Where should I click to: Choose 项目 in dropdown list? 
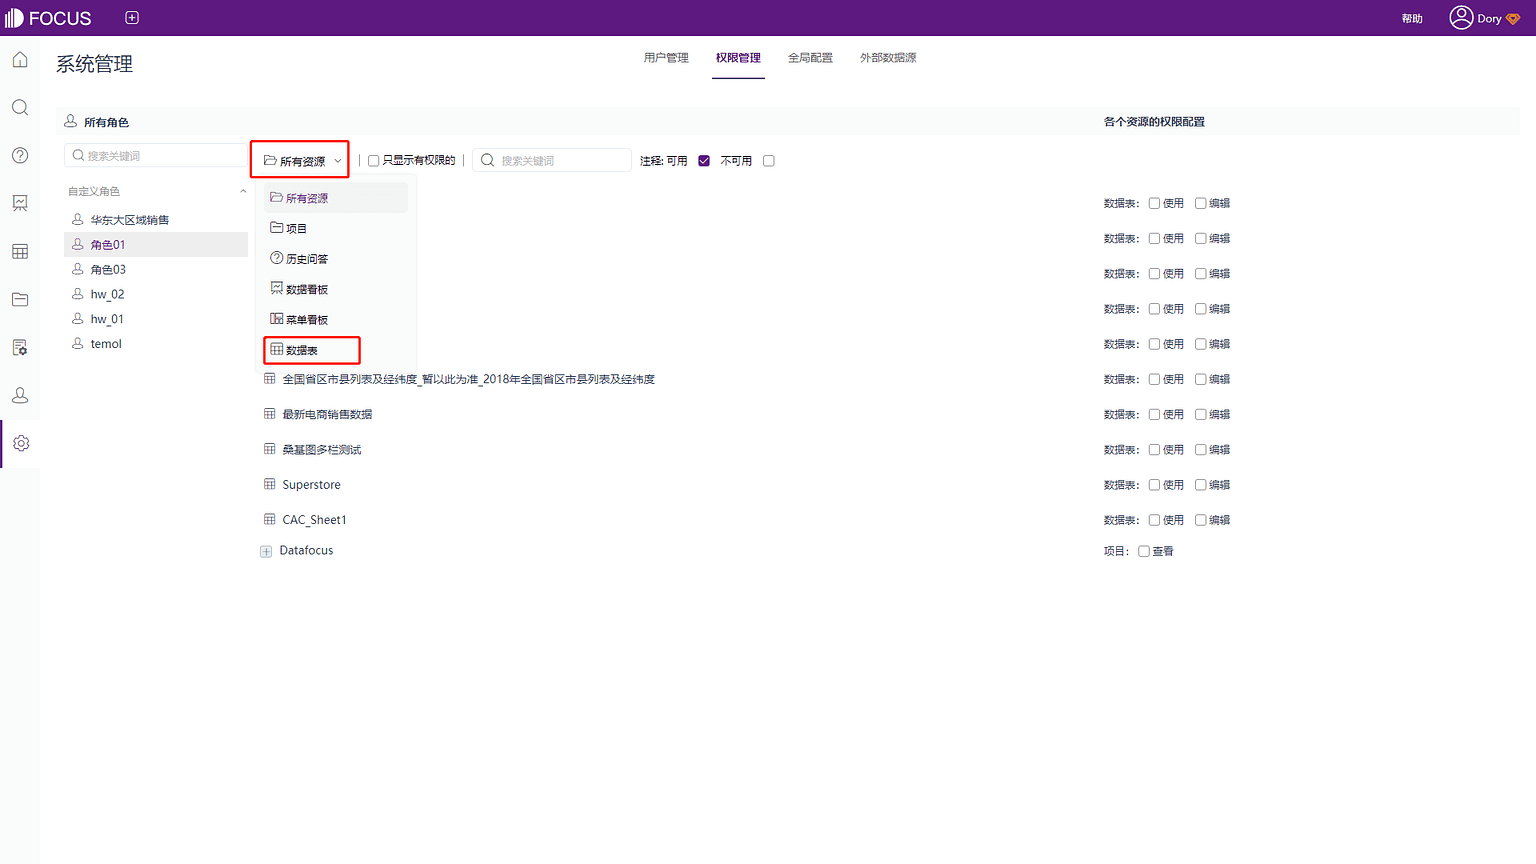(336, 228)
